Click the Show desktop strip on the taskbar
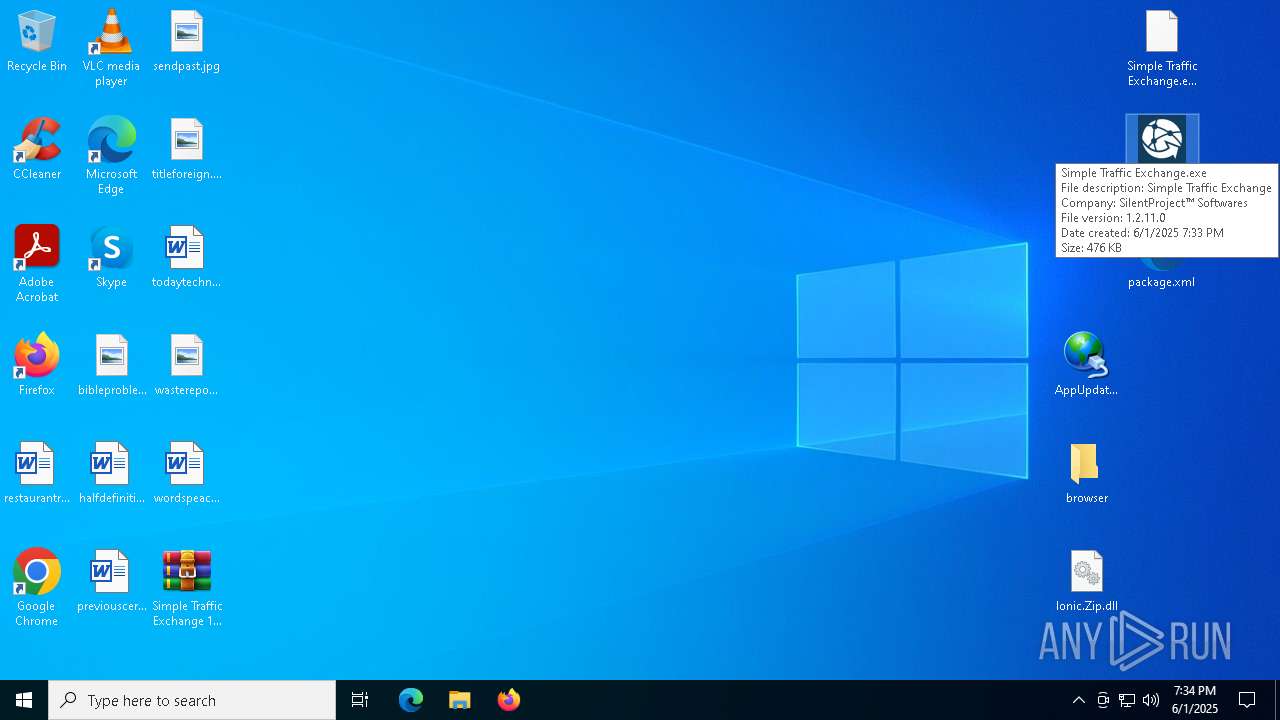 tap(1277, 700)
